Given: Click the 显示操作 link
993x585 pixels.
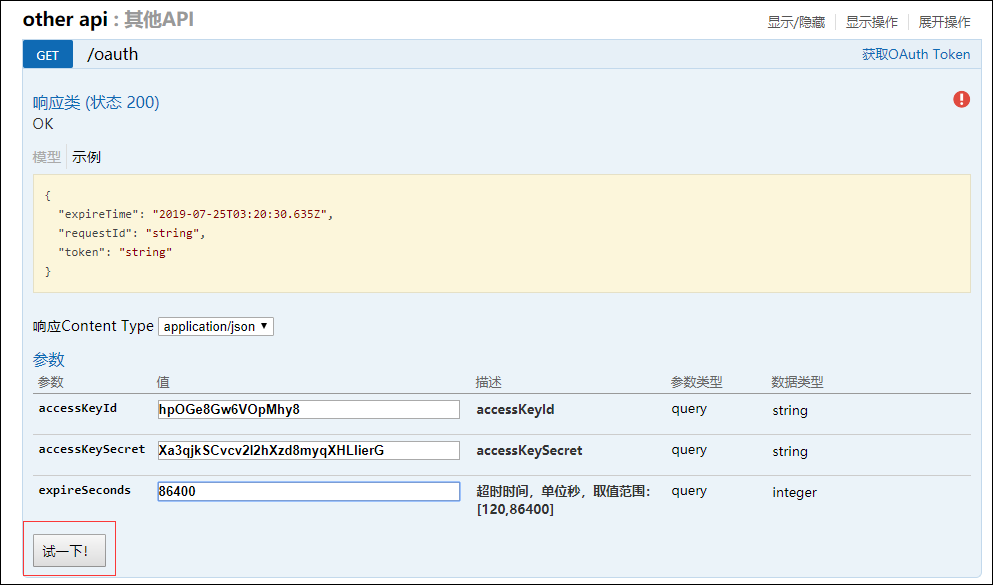Looking at the screenshot, I should click(871, 22).
